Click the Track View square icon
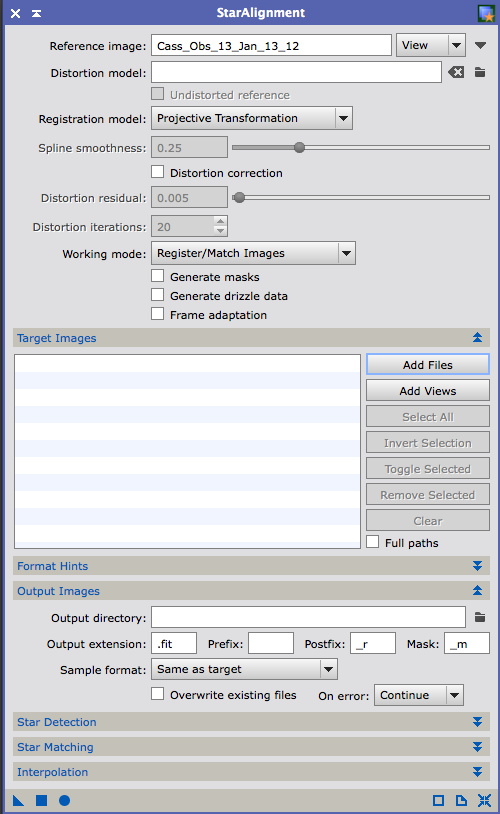This screenshot has height=814, width=500. (438, 800)
